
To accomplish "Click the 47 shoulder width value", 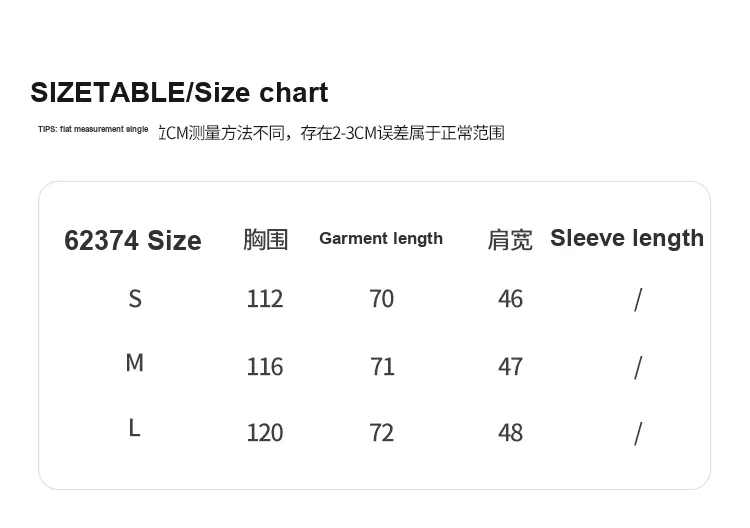I will tap(510, 367).
